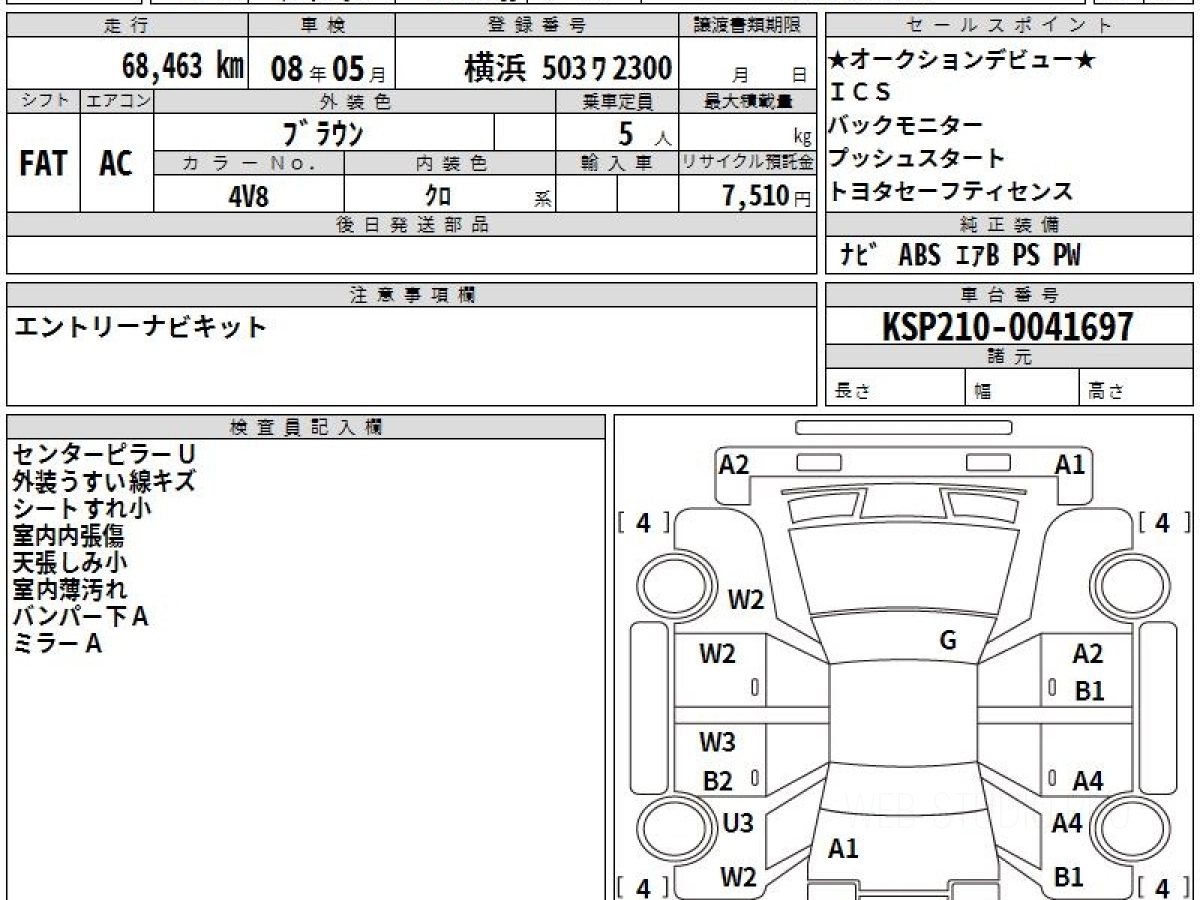Click the 68,463 km mileage value
The width and height of the screenshot is (1200, 900).
(x=182, y=67)
